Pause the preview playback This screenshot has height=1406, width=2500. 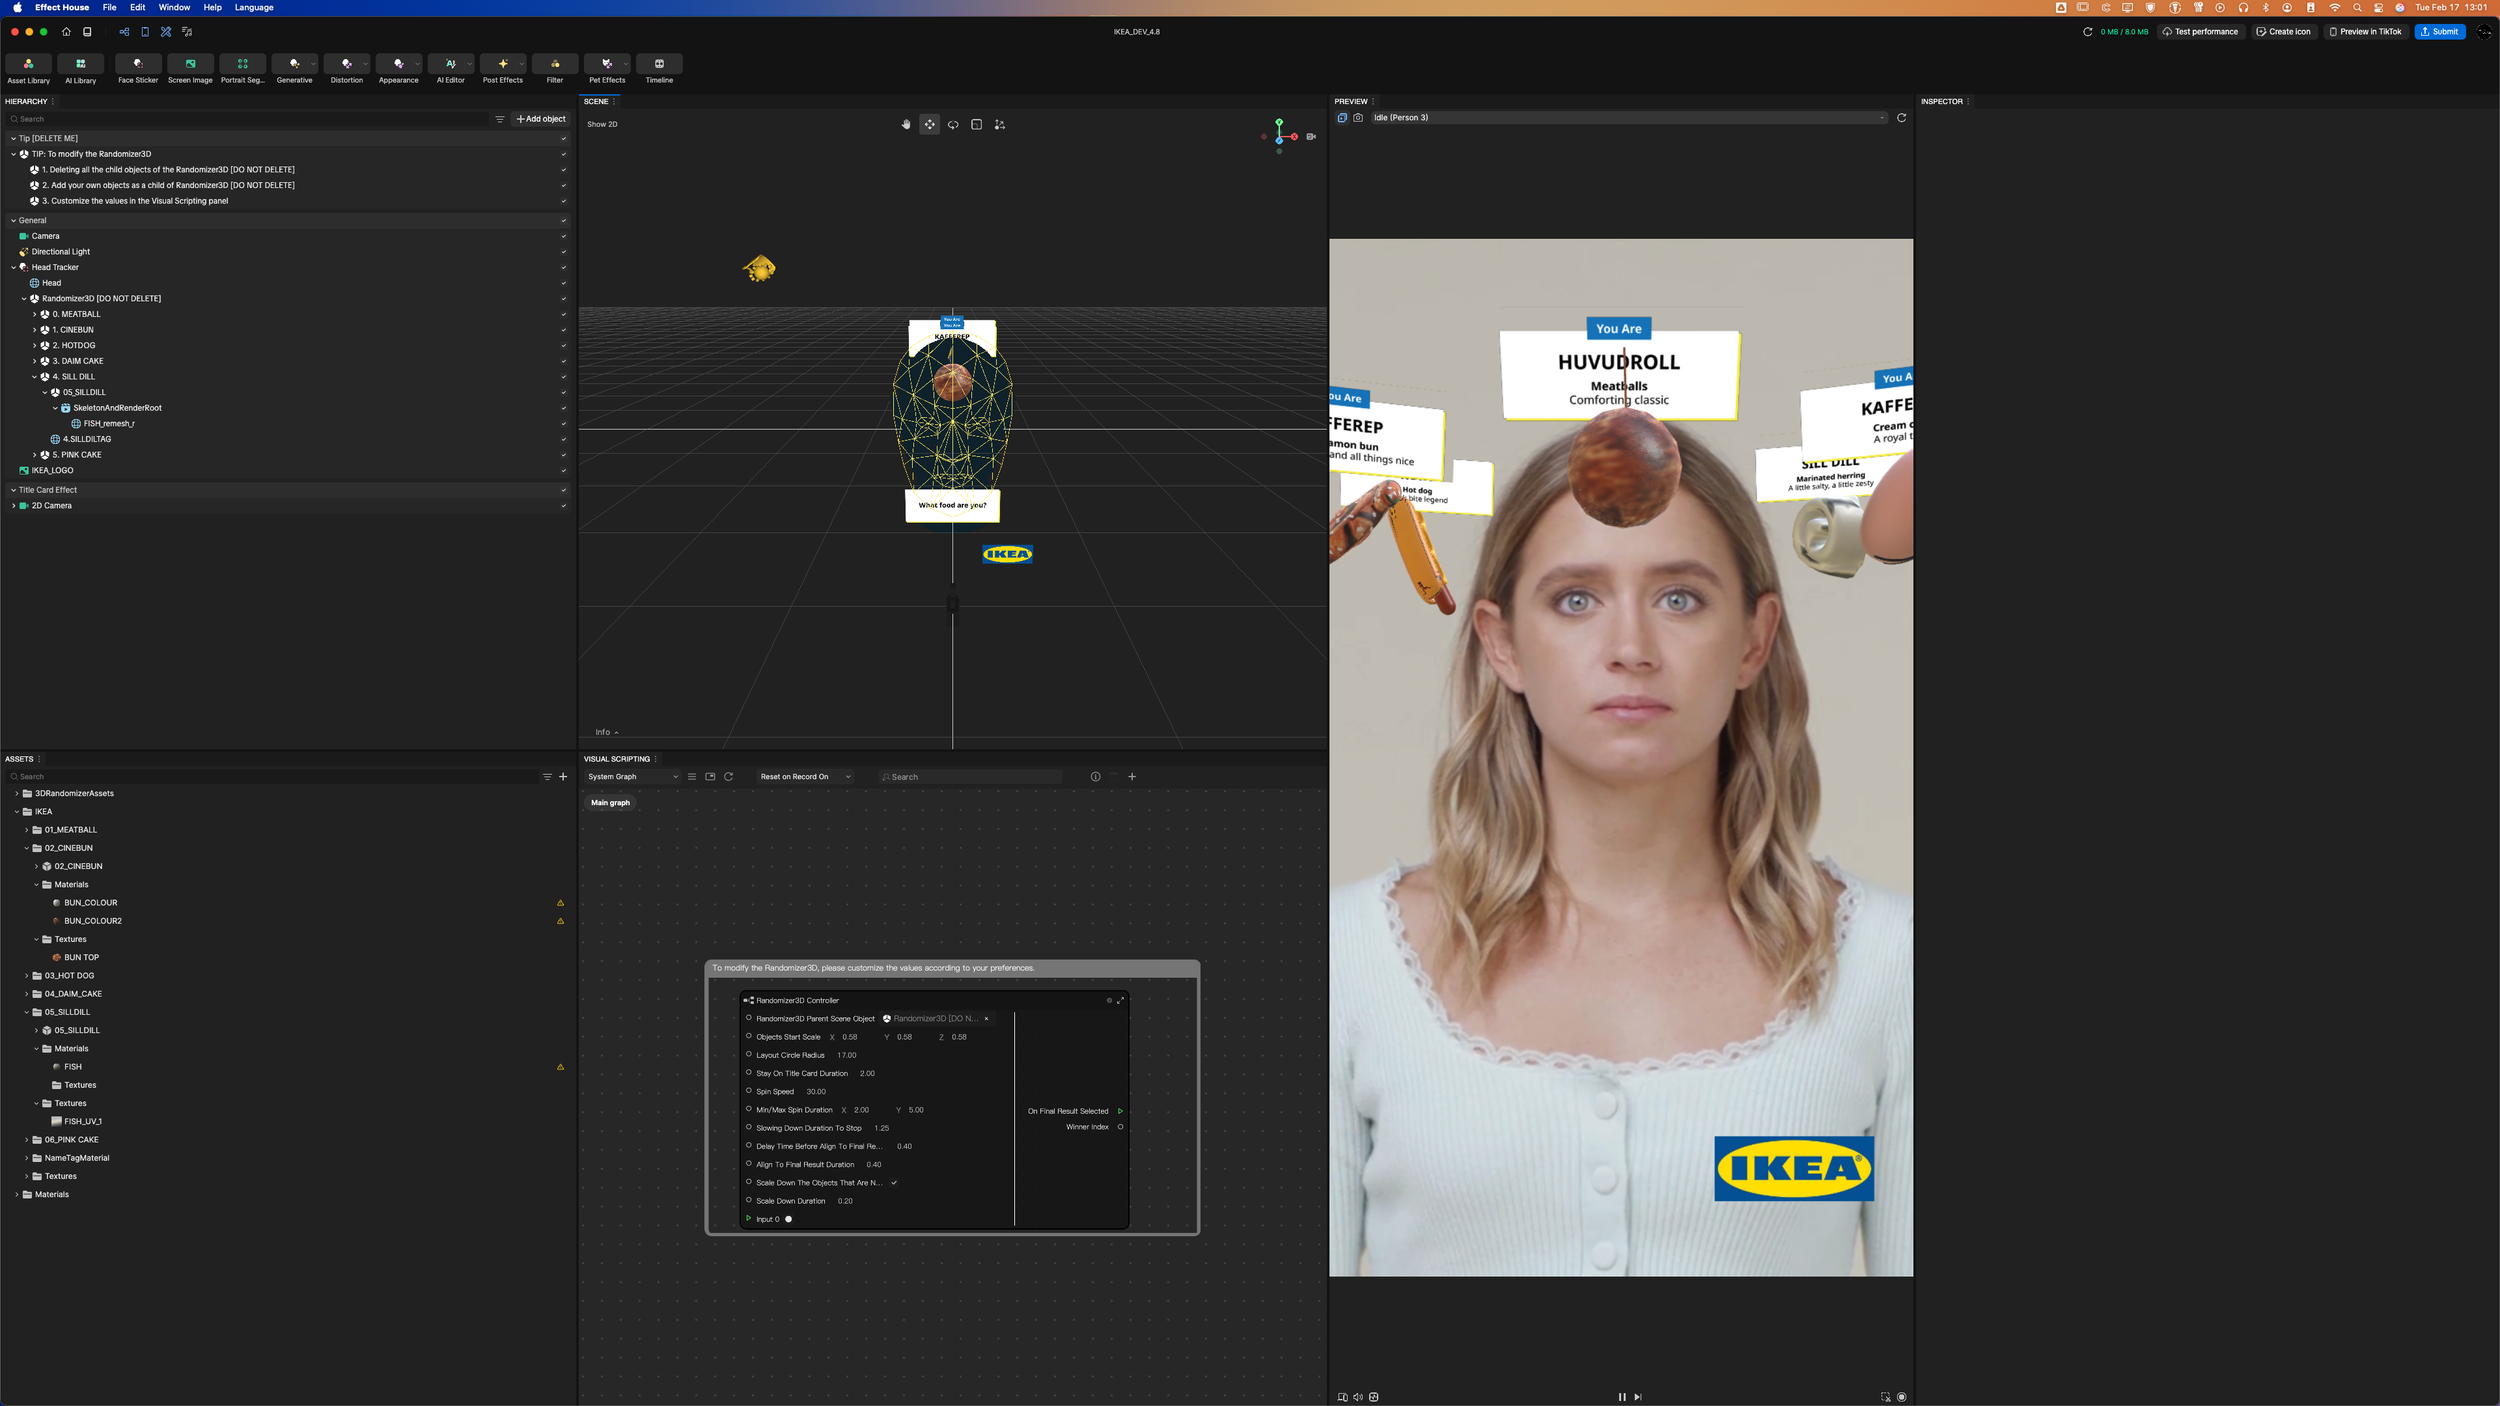pyautogui.click(x=1621, y=1397)
